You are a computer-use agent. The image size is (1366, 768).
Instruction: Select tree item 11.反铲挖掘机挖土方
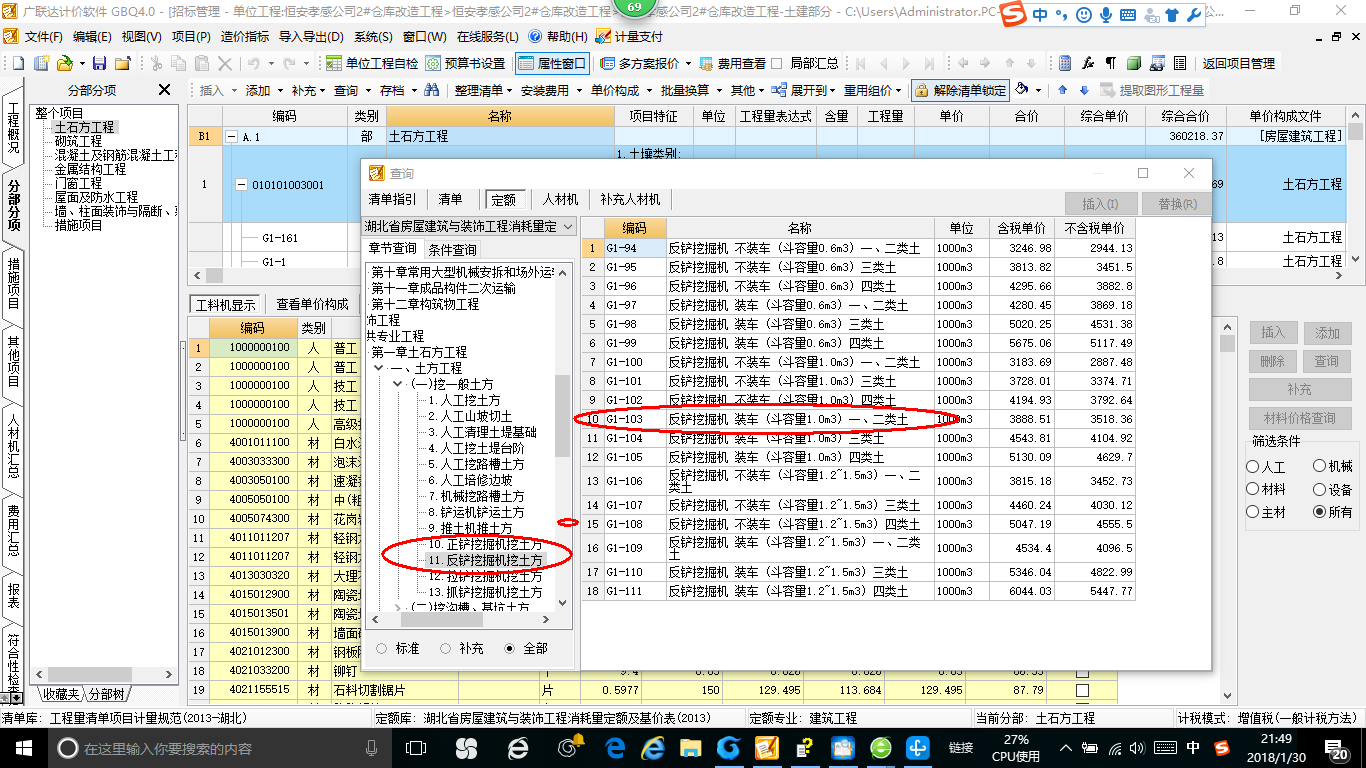(x=485, y=560)
